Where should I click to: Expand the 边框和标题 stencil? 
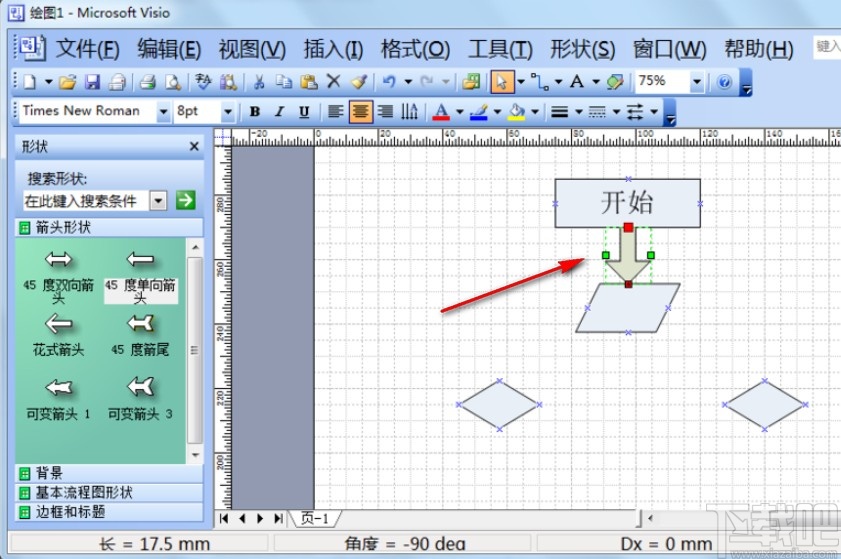[x=109, y=512]
